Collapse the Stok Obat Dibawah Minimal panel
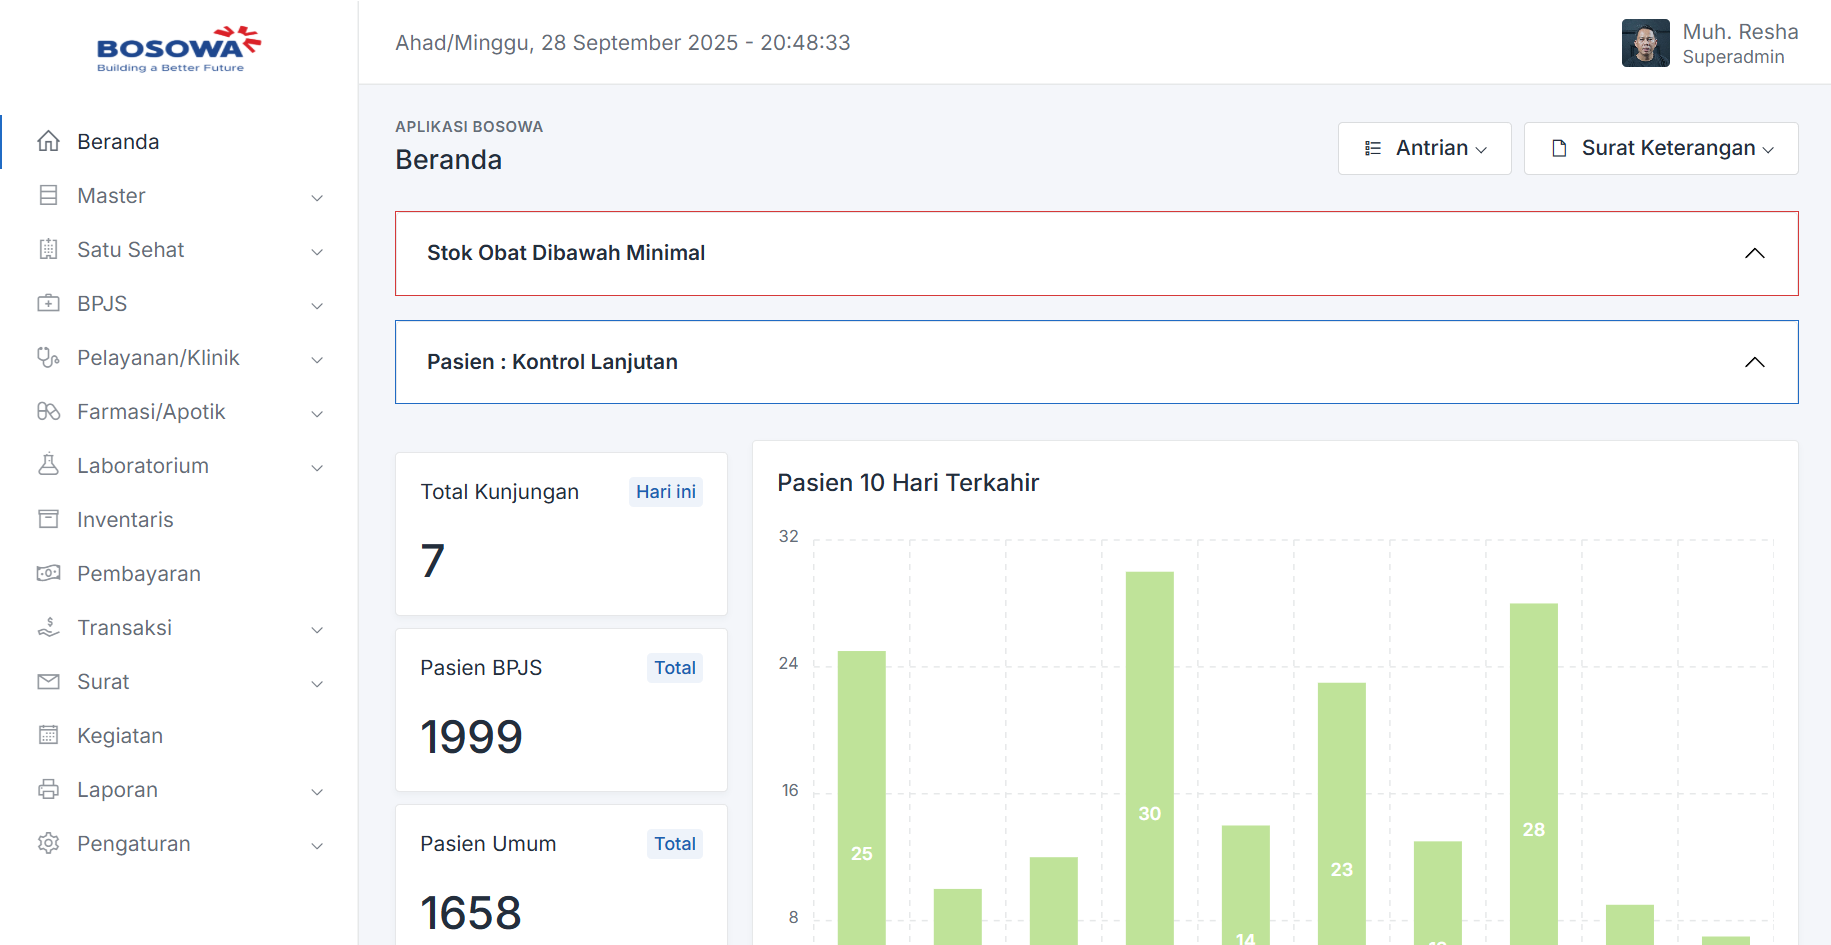Screen dimensions: 1831x945 (1754, 254)
